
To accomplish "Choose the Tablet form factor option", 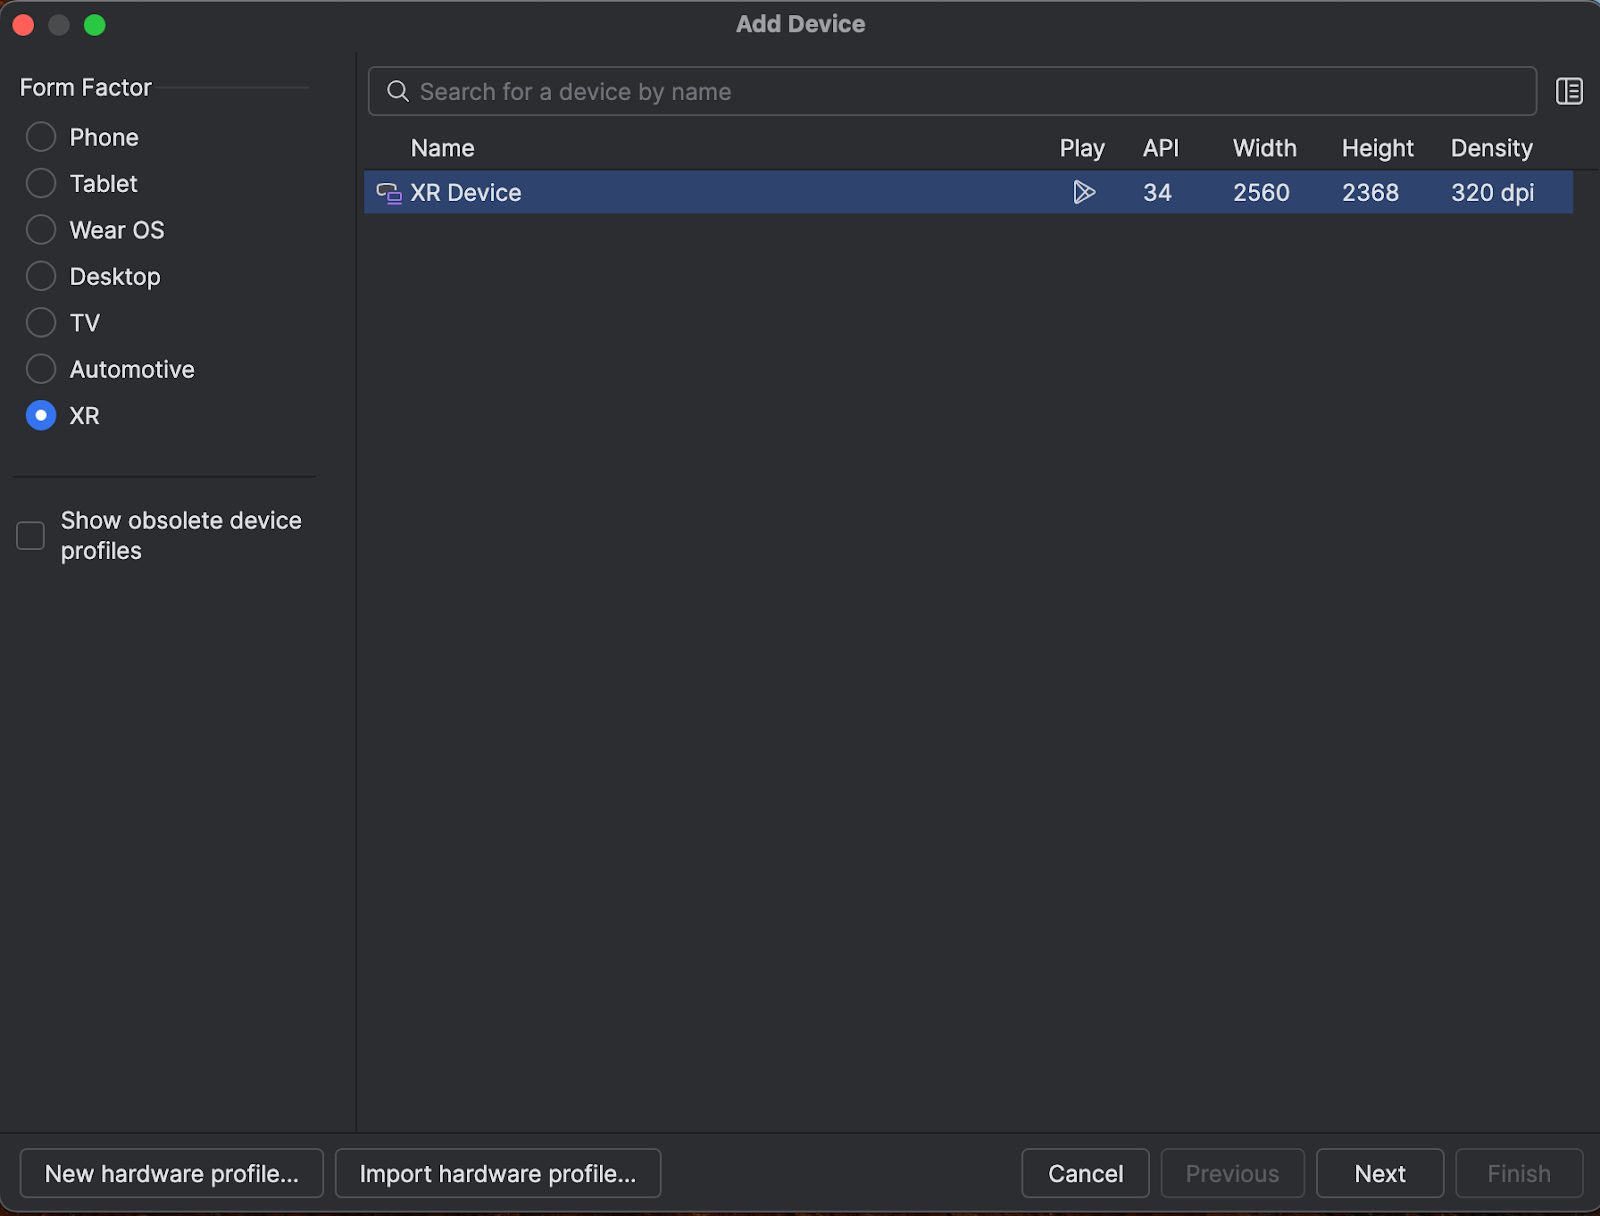I will [x=41, y=184].
